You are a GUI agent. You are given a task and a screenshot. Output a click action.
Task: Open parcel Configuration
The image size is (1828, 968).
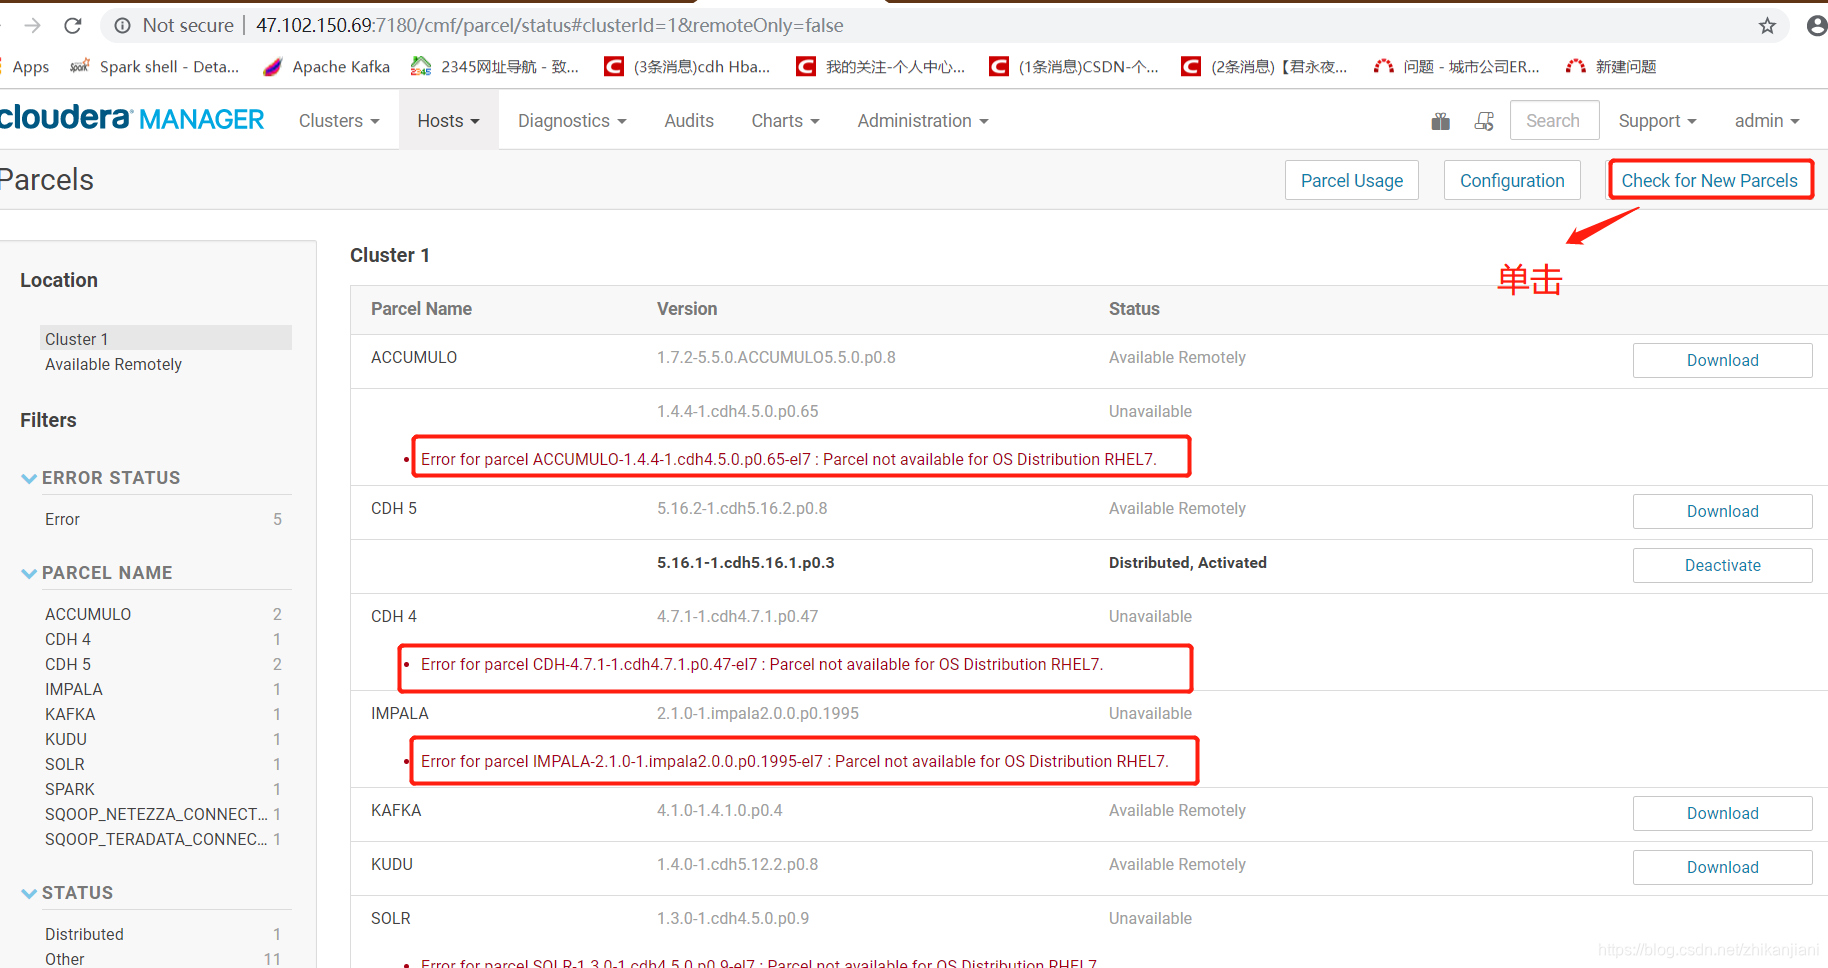(x=1512, y=180)
